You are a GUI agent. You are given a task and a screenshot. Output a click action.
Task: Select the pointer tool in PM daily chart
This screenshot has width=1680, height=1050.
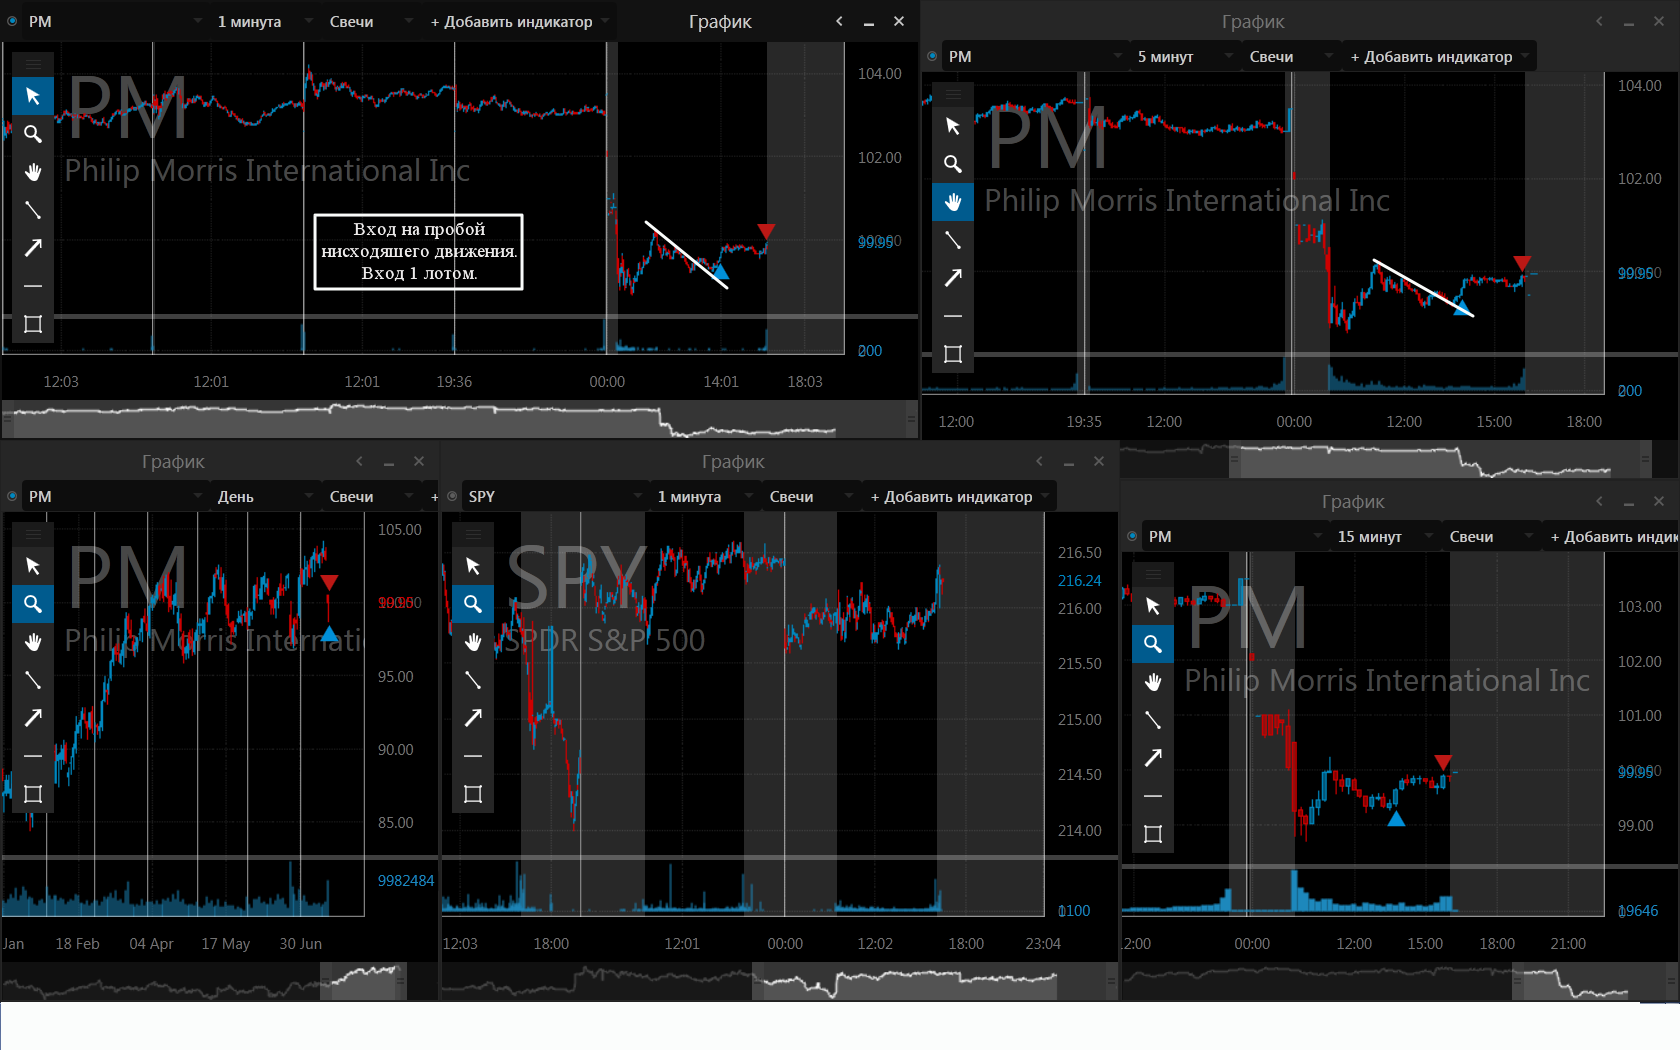click(33, 566)
